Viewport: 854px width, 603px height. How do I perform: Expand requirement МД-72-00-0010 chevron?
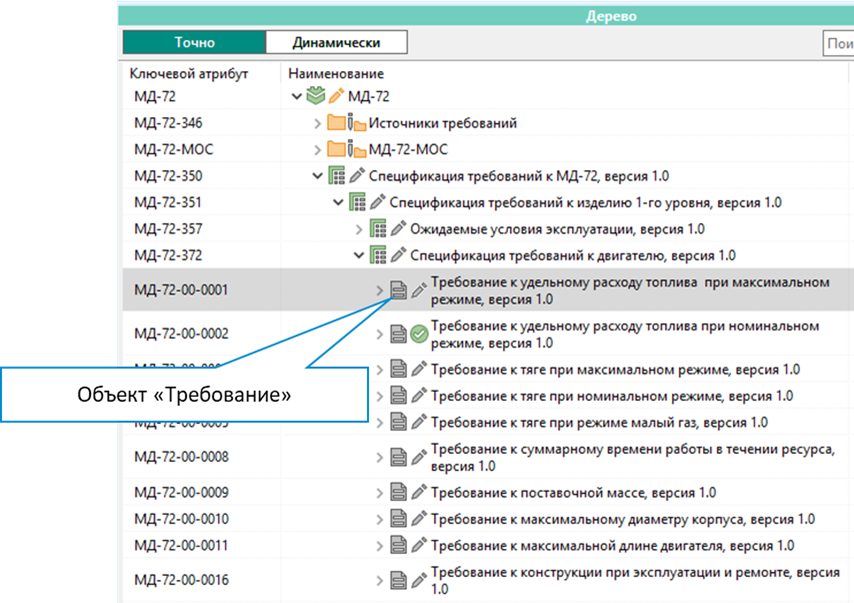pyautogui.click(x=380, y=519)
